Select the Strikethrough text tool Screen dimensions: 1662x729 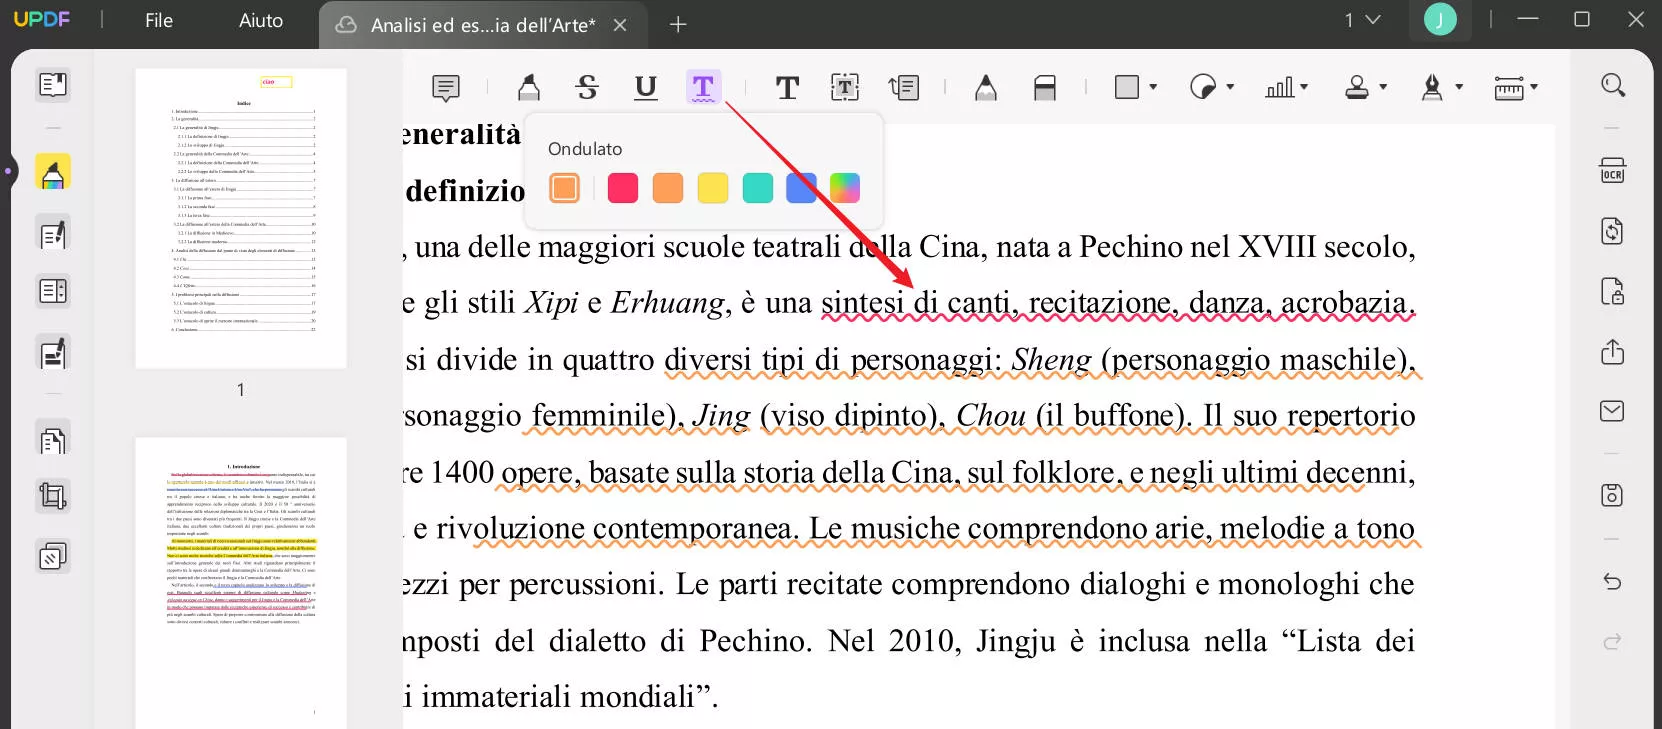587,88
